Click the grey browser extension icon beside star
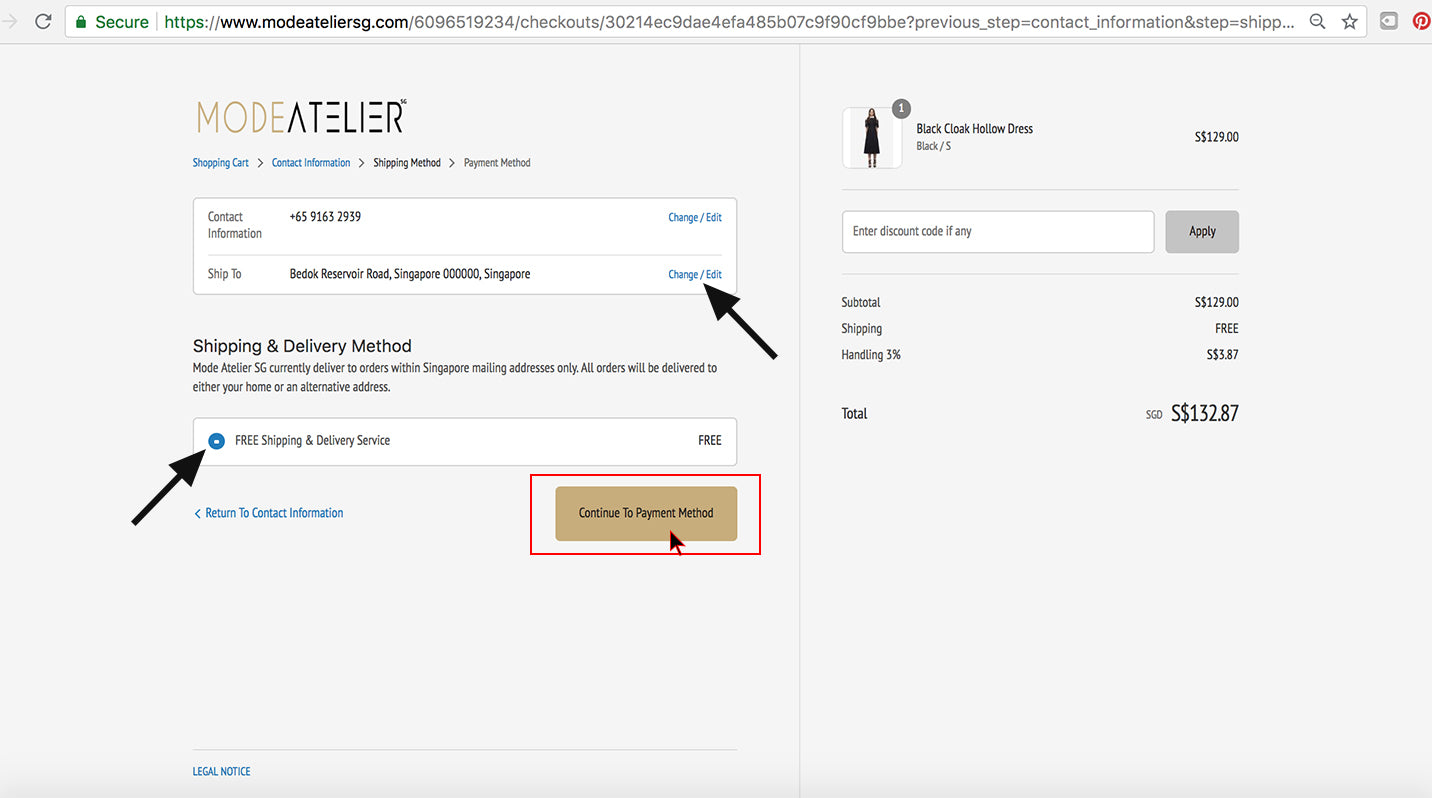This screenshot has width=1432, height=798. [x=1389, y=21]
